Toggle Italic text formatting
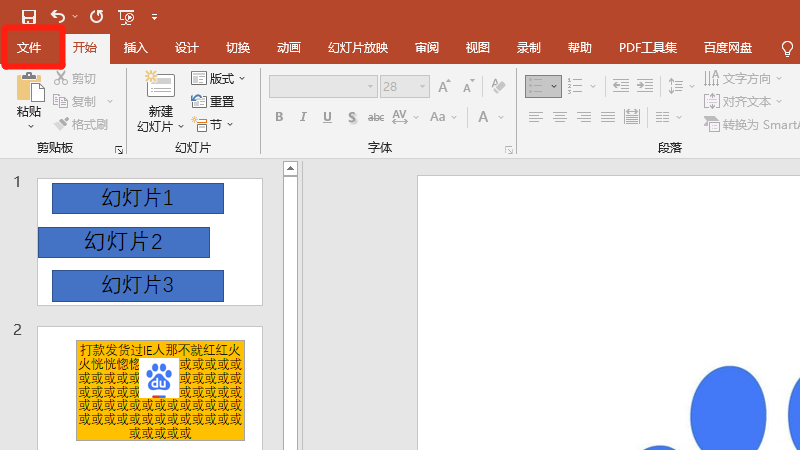The height and width of the screenshot is (450, 800). tap(304, 117)
